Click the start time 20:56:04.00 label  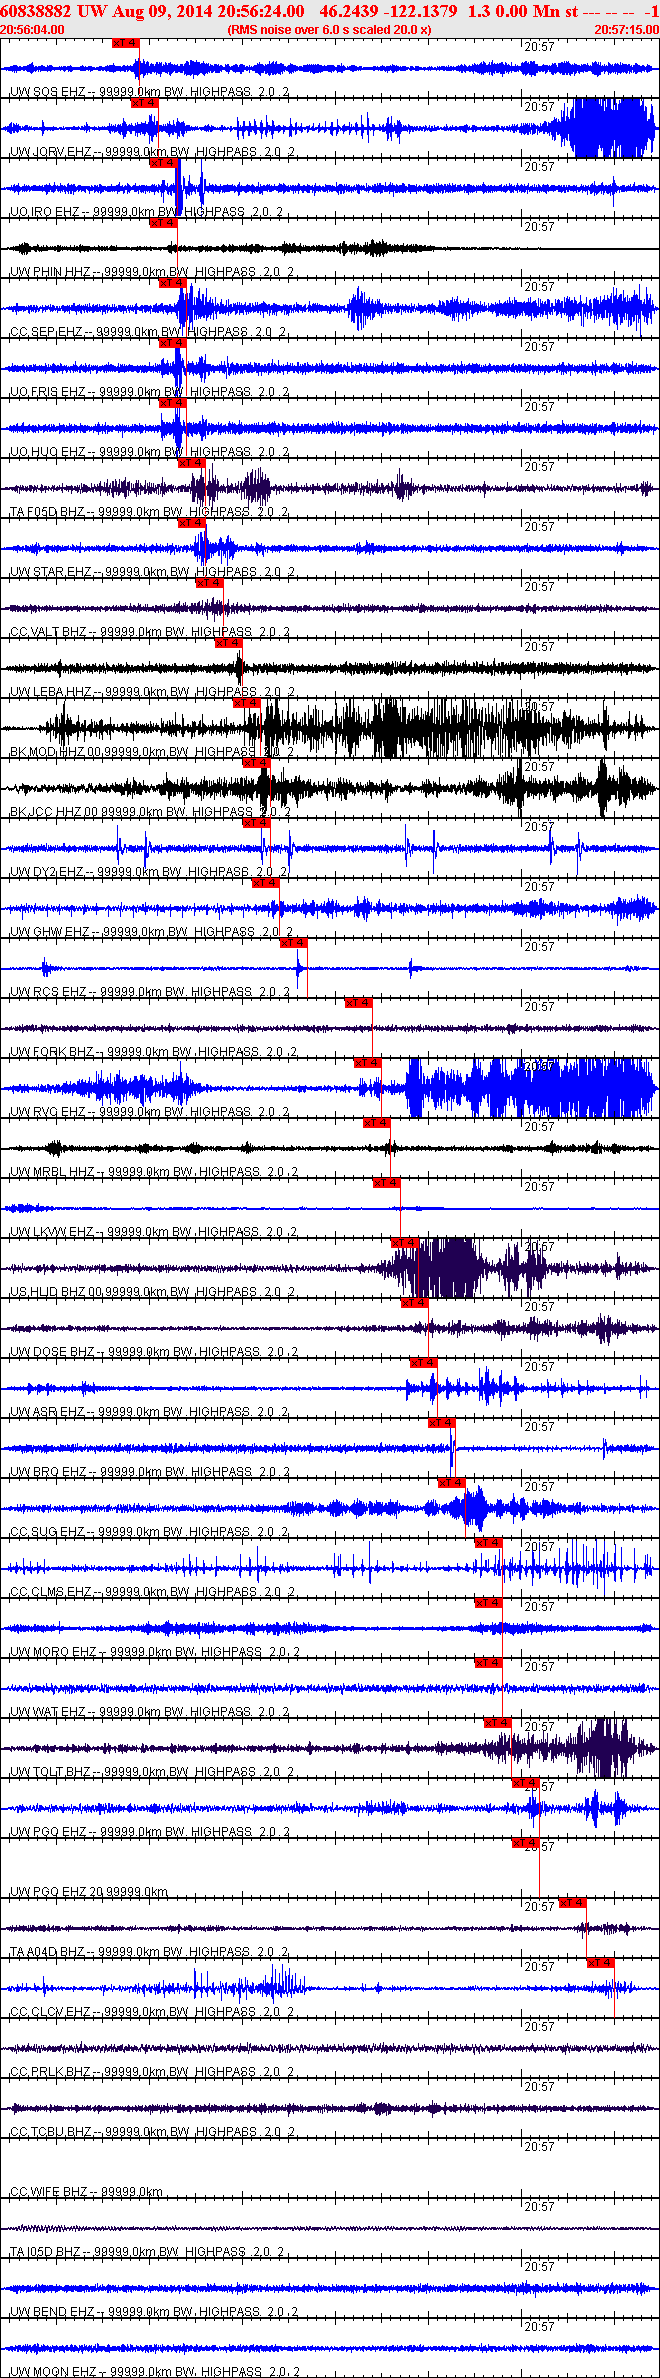(32, 30)
